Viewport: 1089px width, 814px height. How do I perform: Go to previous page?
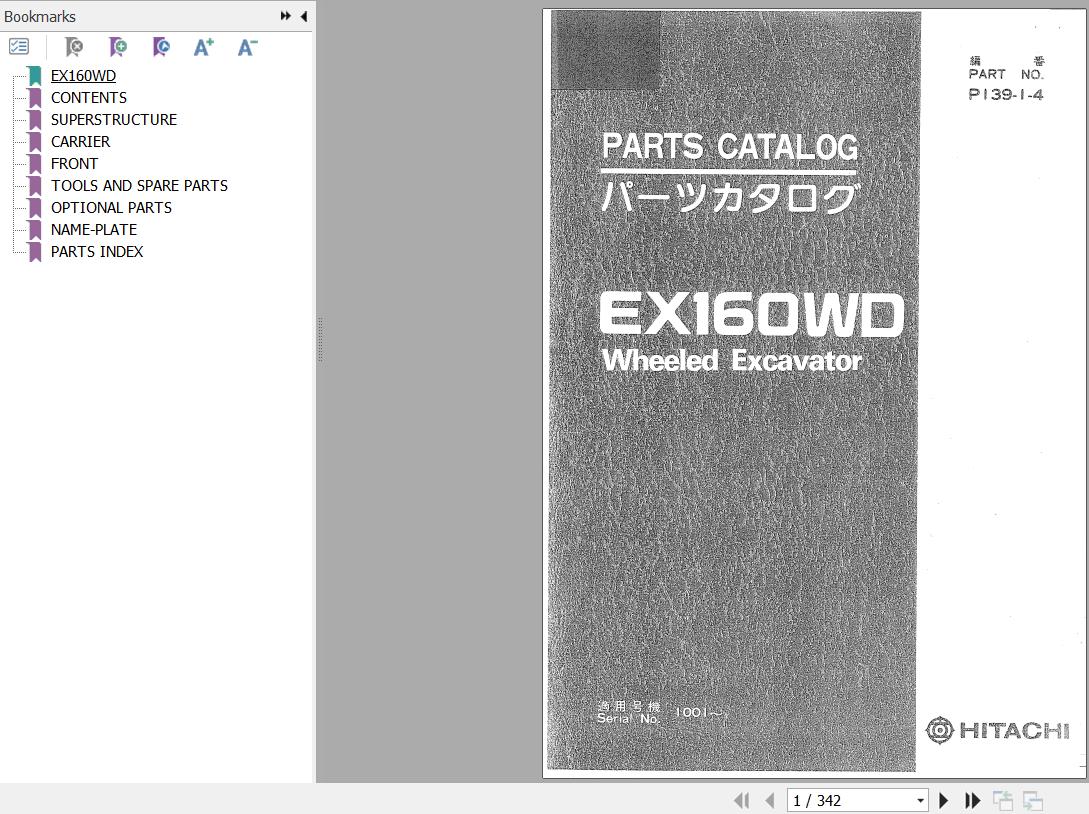[769, 800]
